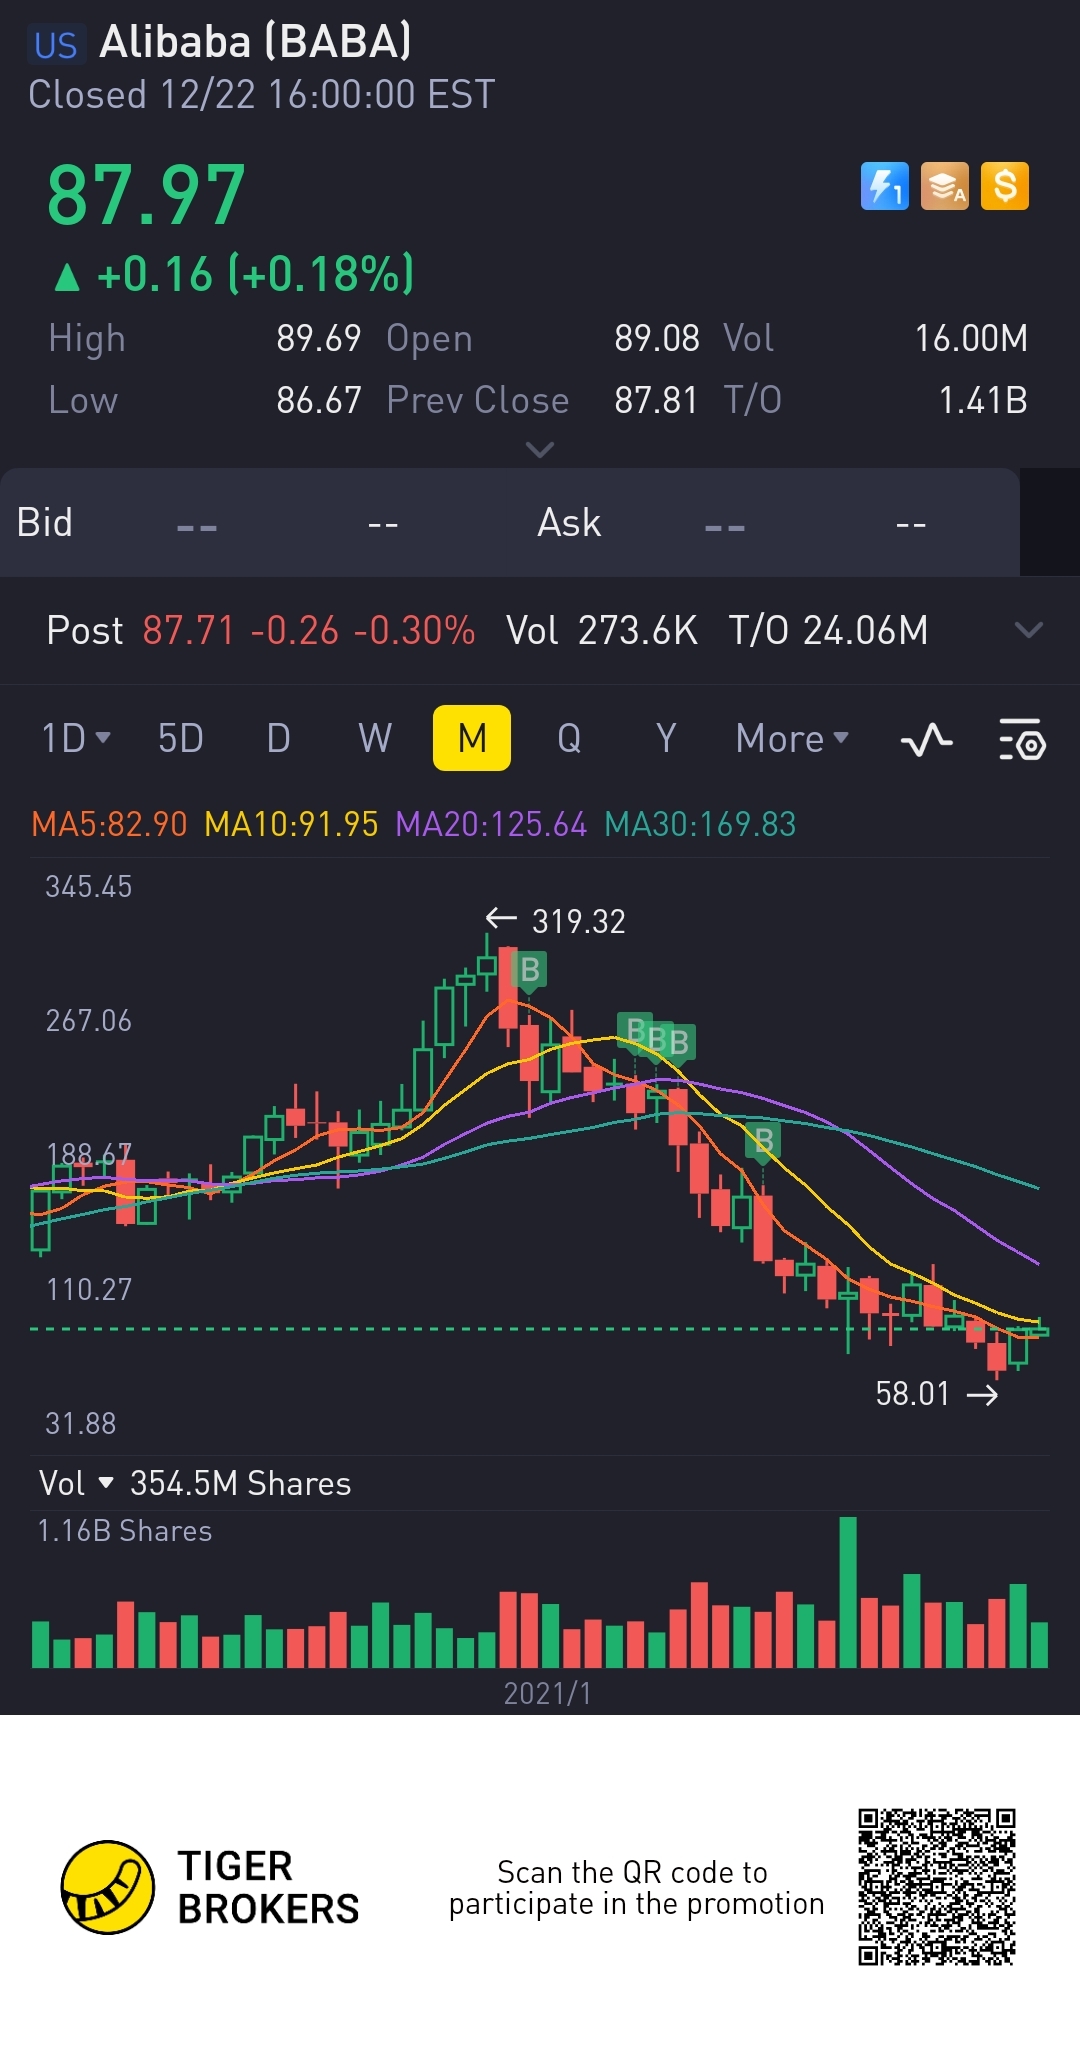Tap the Low 86.67 value
Screen dimensions: 1080x2060
point(318,401)
